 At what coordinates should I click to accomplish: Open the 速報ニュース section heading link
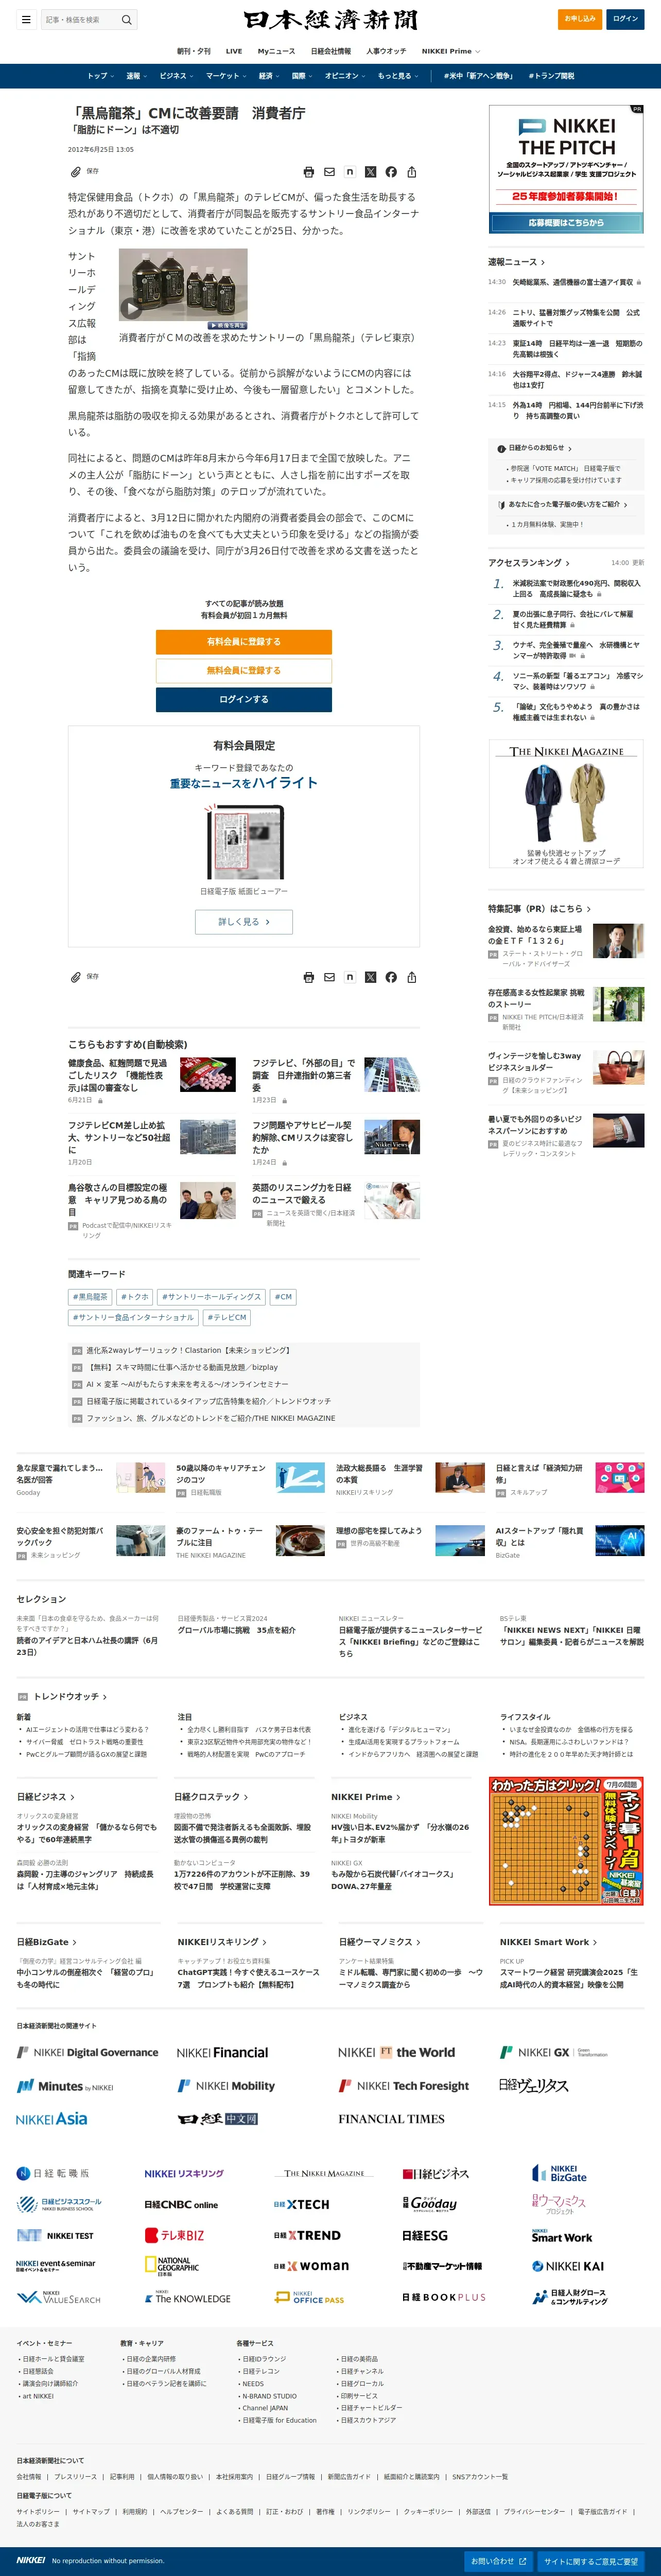click(516, 262)
